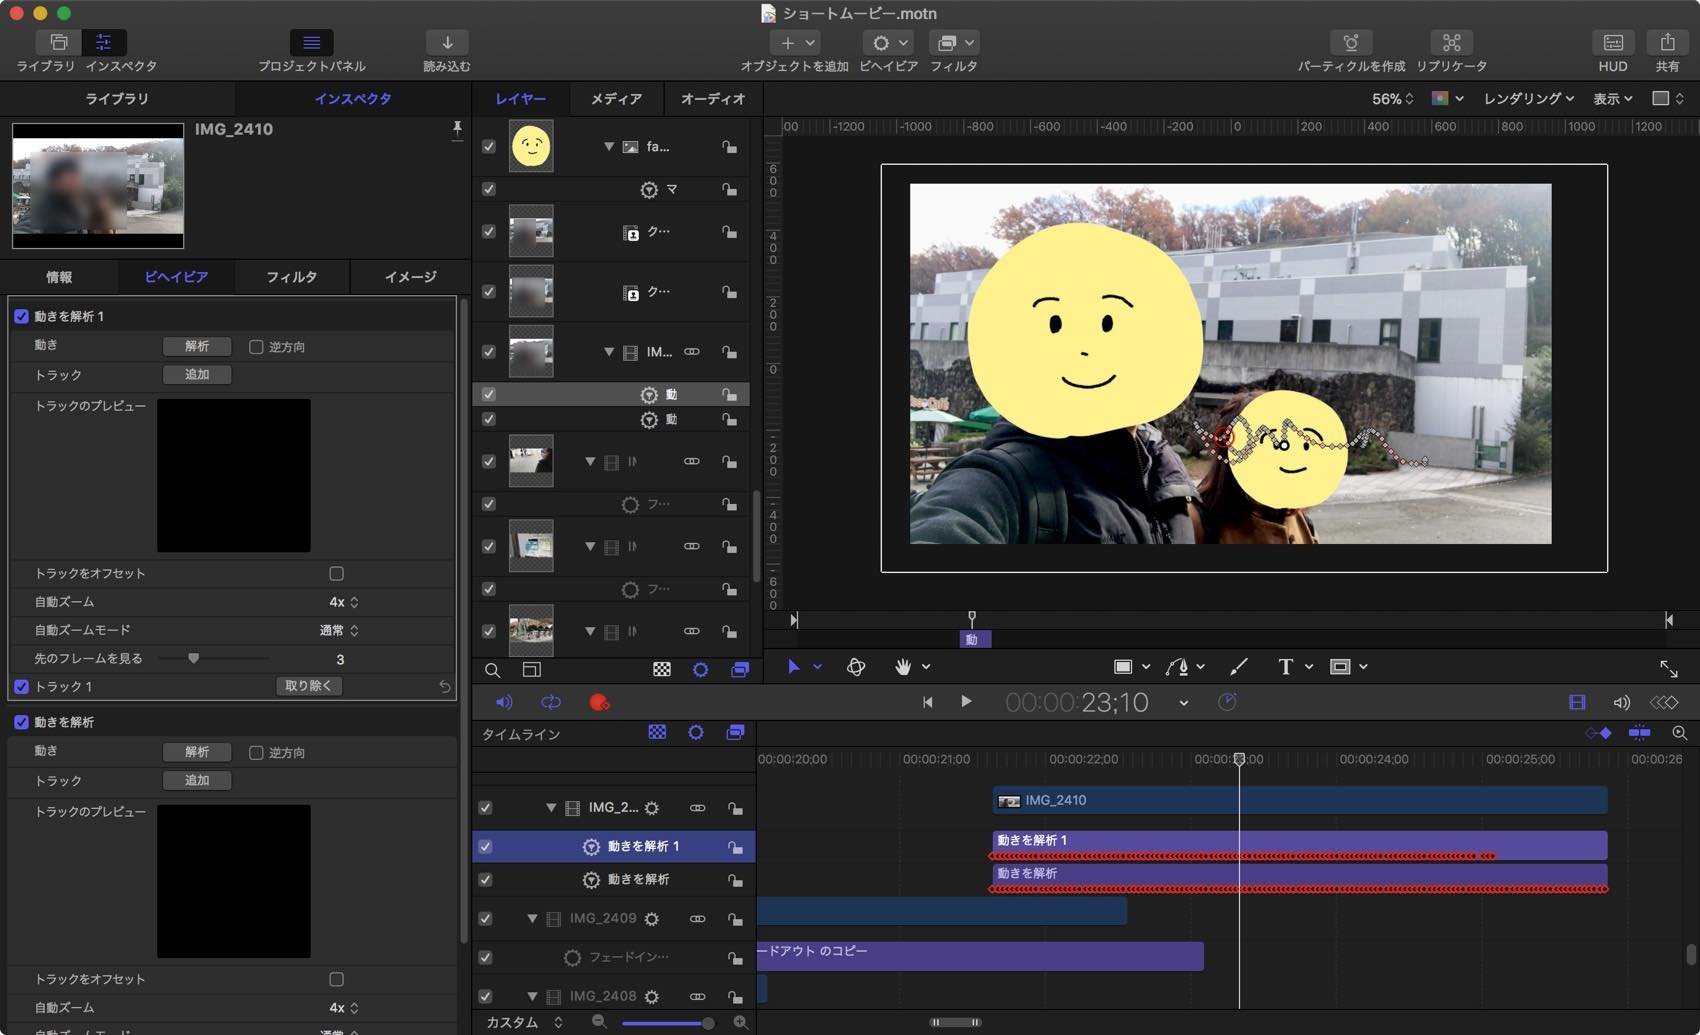Click the Replicator (リプリケータ) icon
The height and width of the screenshot is (1035, 1700).
[x=1451, y=42]
